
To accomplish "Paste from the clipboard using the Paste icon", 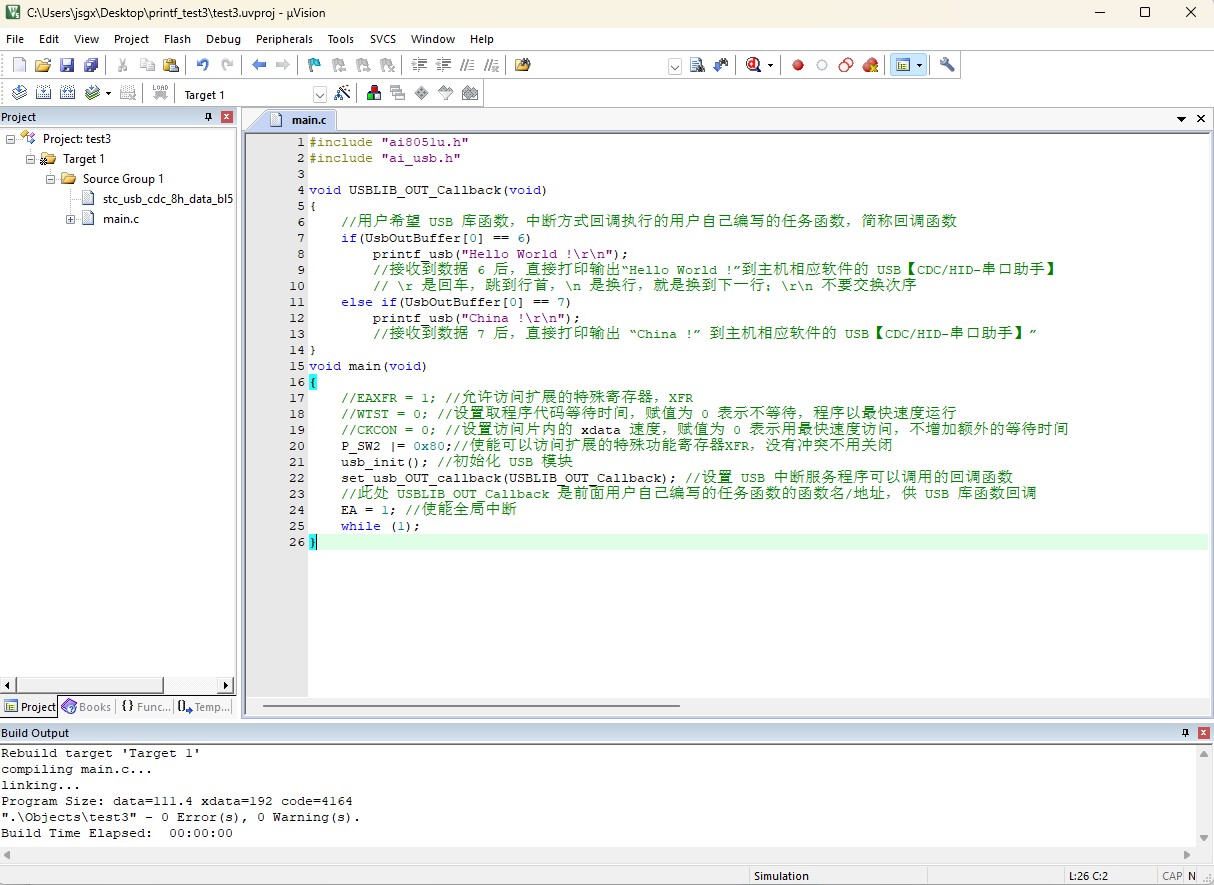I will point(171,65).
